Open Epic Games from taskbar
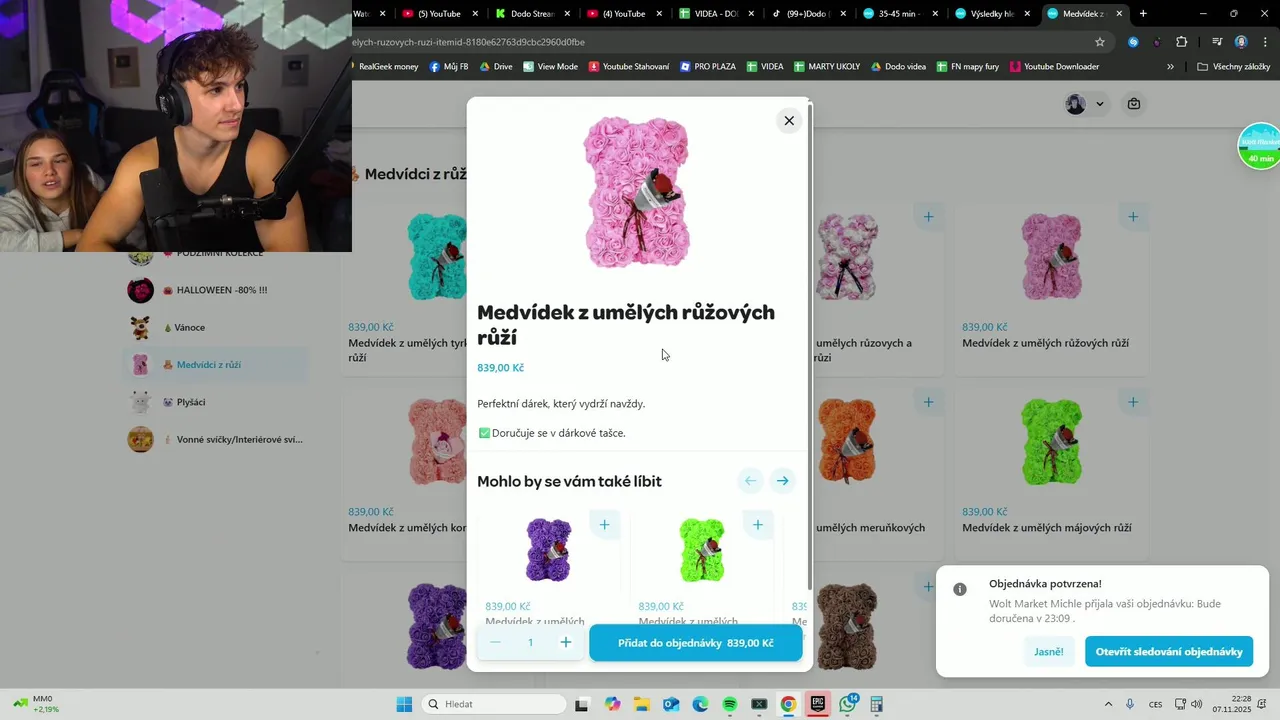 818,704
